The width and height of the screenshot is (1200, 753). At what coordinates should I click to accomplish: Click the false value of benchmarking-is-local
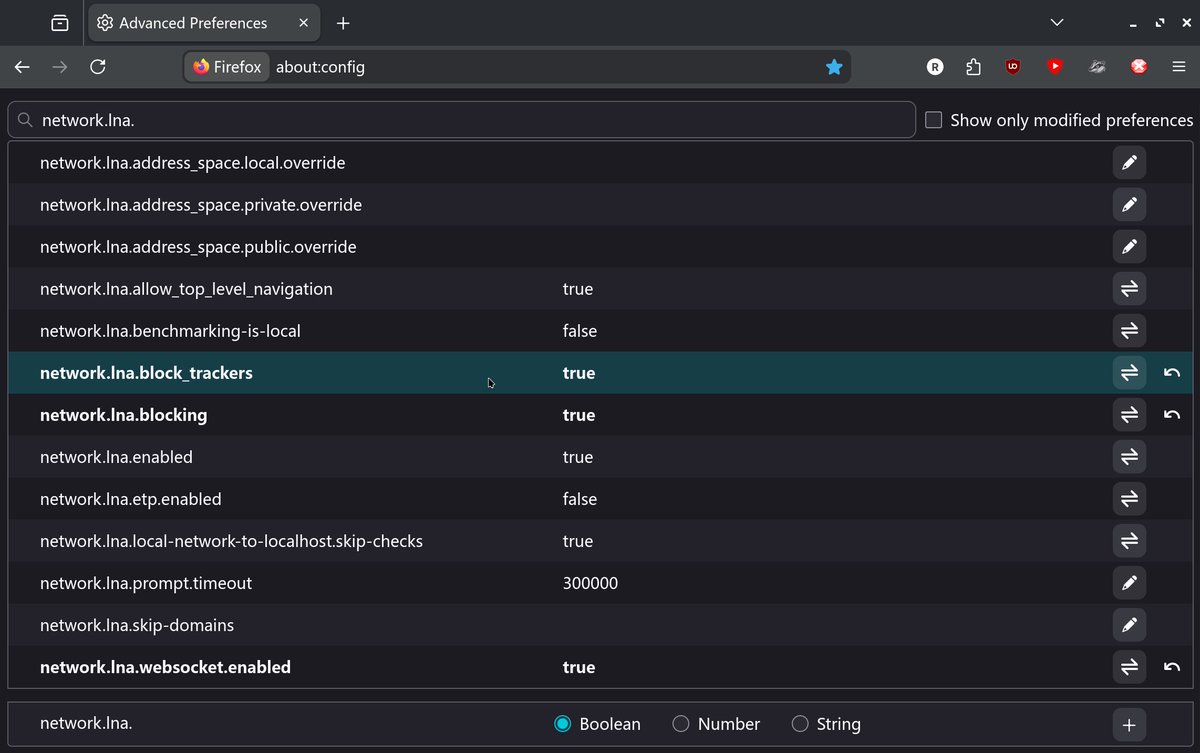[x=580, y=331]
